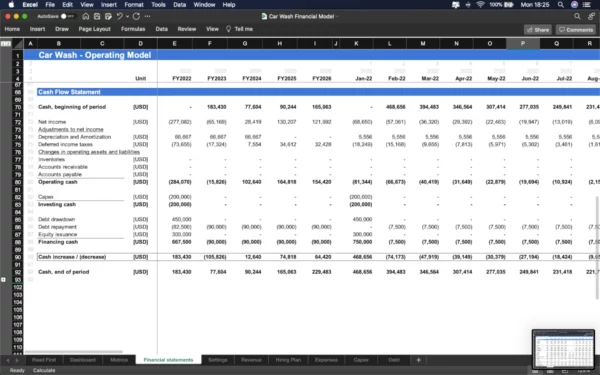Add a new sheet with plus icon
This screenshot has width=600, height=375.
point(418,360)
